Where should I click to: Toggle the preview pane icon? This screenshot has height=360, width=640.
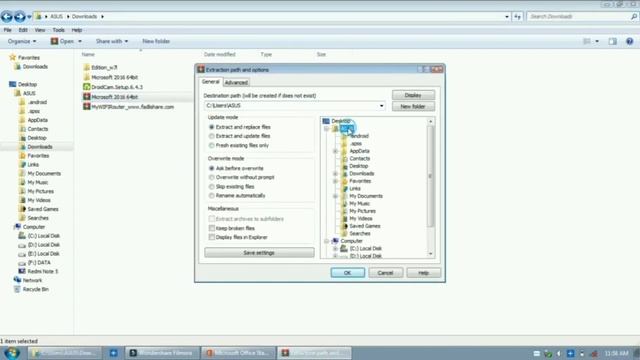pyautogui.click(x=613, y=41)
